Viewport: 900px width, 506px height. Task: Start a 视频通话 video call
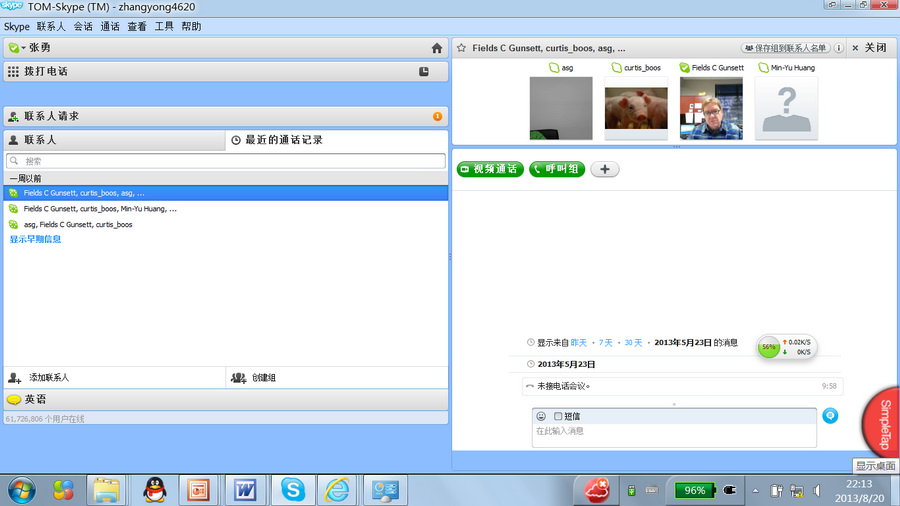click(490, 170)
